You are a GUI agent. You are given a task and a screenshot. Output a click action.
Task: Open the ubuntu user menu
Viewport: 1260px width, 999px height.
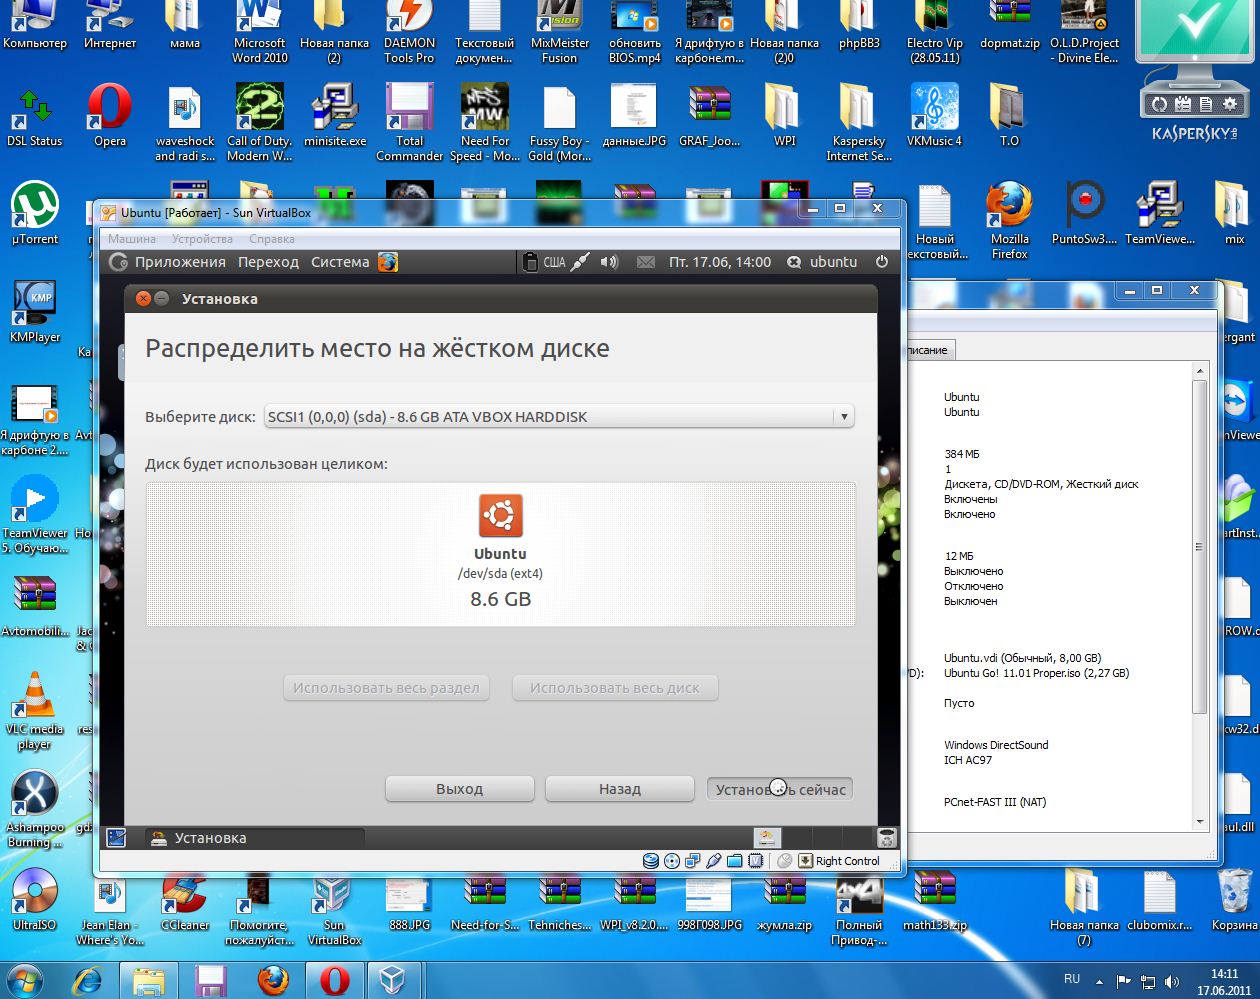823,262
